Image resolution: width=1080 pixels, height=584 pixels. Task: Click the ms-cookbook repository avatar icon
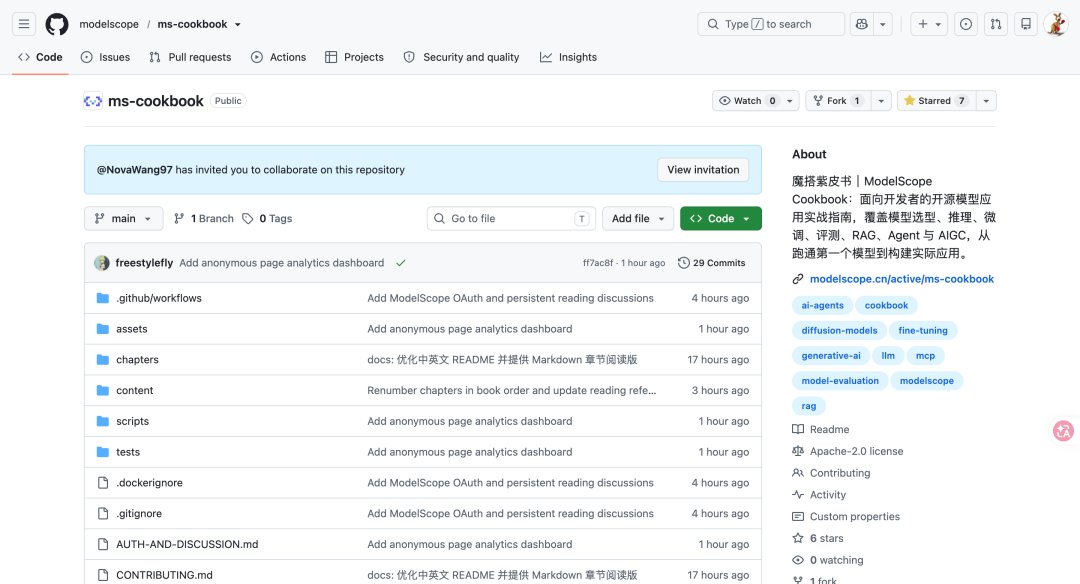pos(93,101)
